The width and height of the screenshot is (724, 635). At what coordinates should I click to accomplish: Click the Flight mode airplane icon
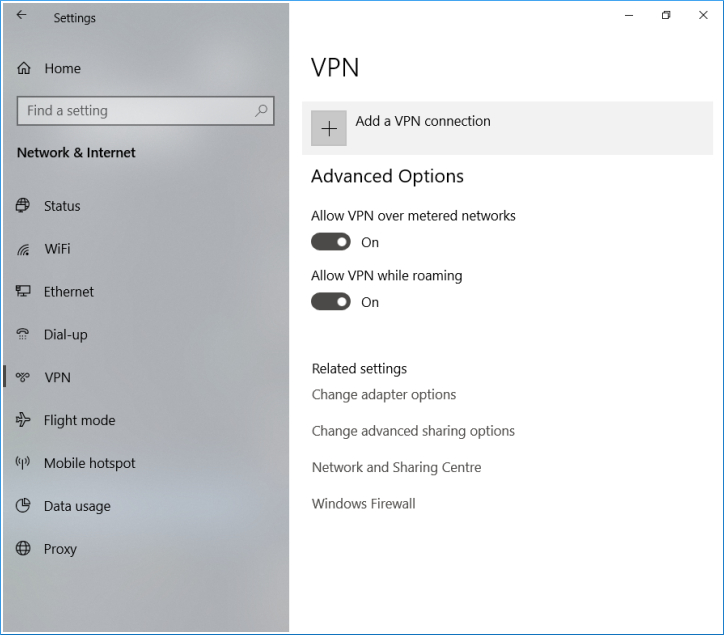coord(23,421)
